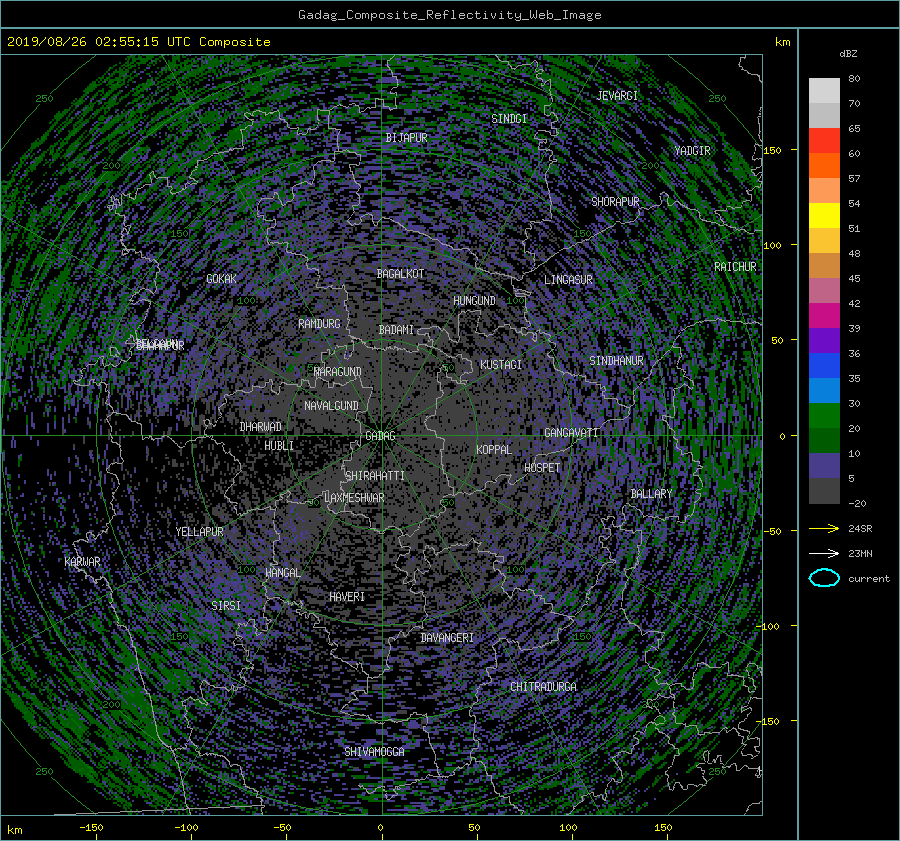Image resolution: width=900 pixels, height=841 pixels.
Task: Click the YADGIR city label
Action: pos(692,151)
